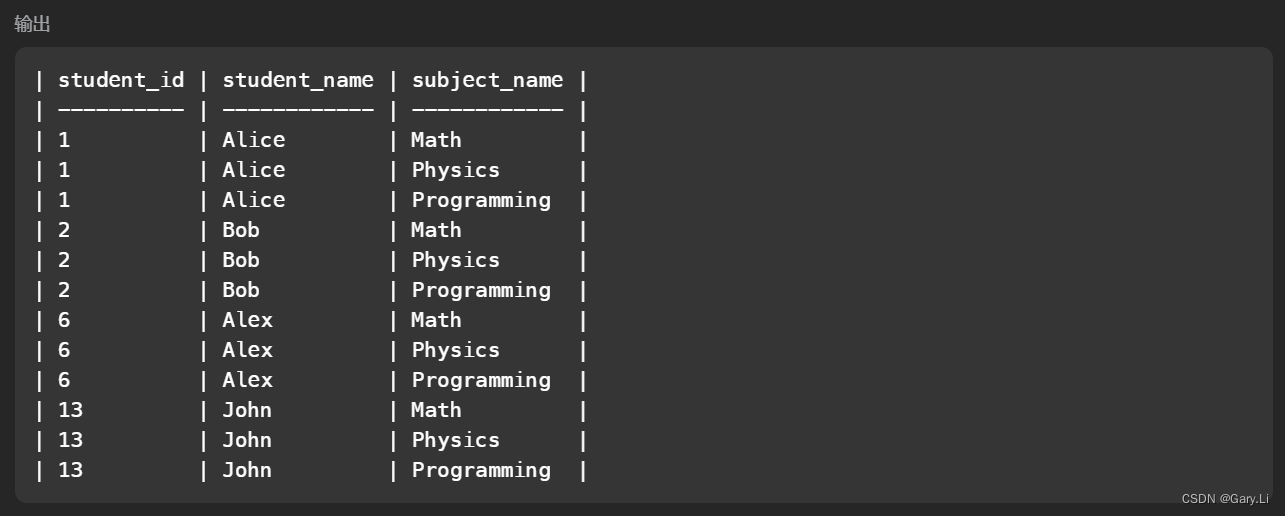Click Programming in Alex's row

481,380
